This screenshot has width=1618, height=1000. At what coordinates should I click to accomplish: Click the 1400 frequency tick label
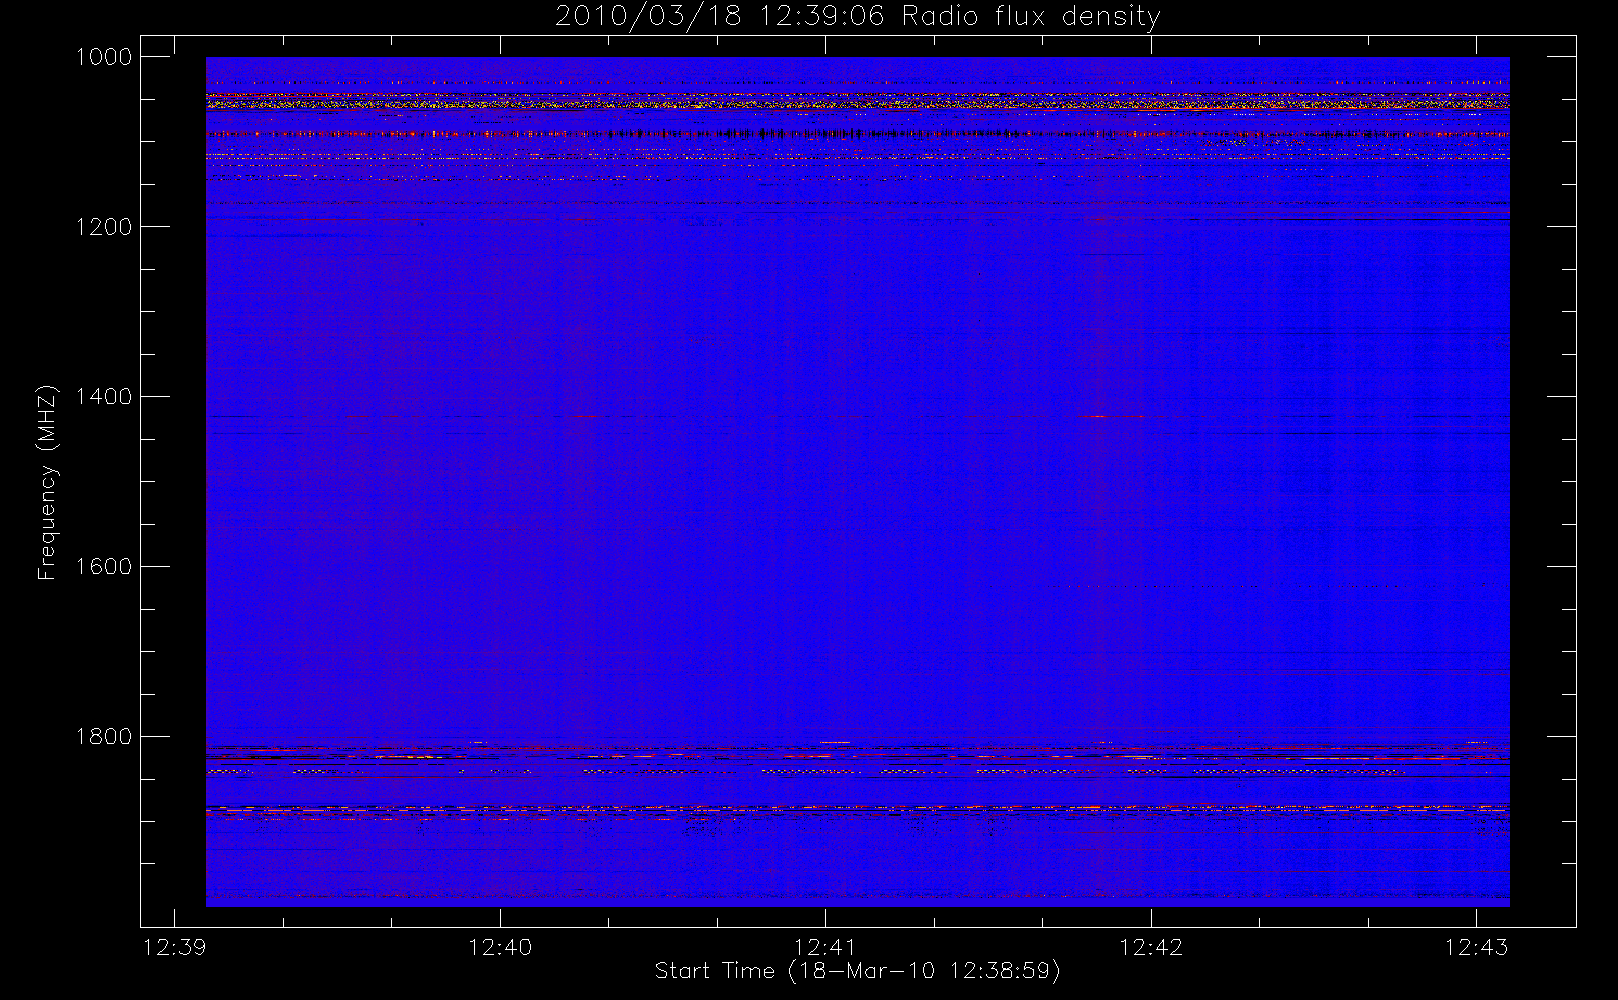pyautogui.click(x=104, y=397)
